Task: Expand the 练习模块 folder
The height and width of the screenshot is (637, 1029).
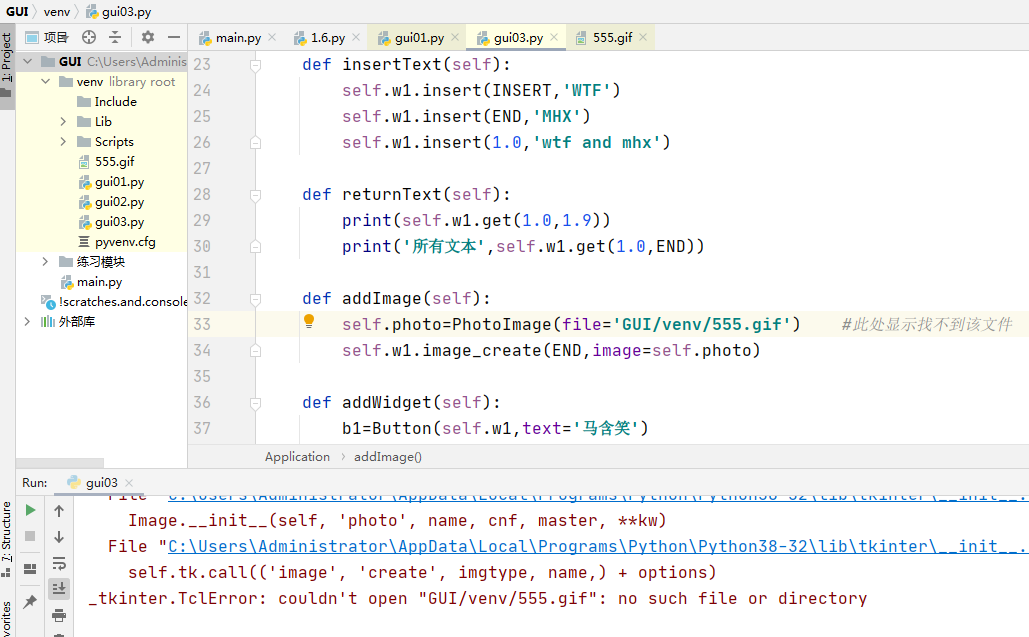Action: point(45,262)
